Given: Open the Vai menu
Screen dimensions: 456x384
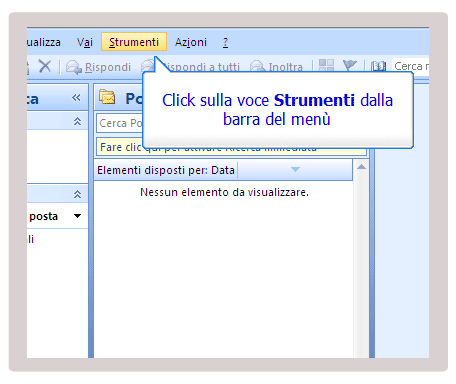Looking at the screenshot, I should (85, 42).
